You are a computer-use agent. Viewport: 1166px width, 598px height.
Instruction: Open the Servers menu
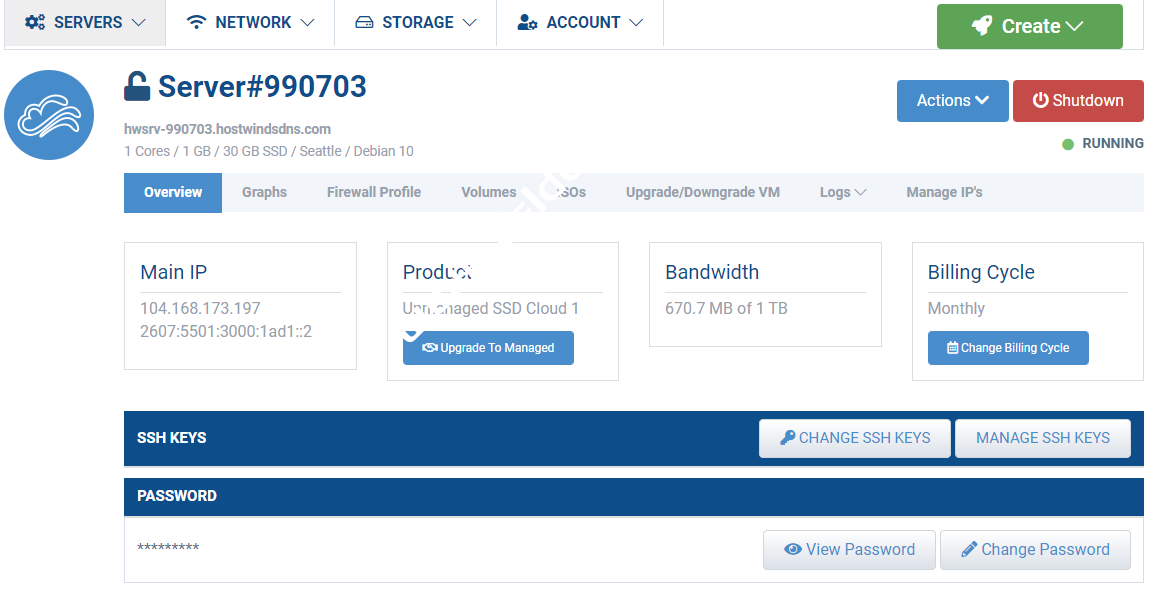pos(85,22)
